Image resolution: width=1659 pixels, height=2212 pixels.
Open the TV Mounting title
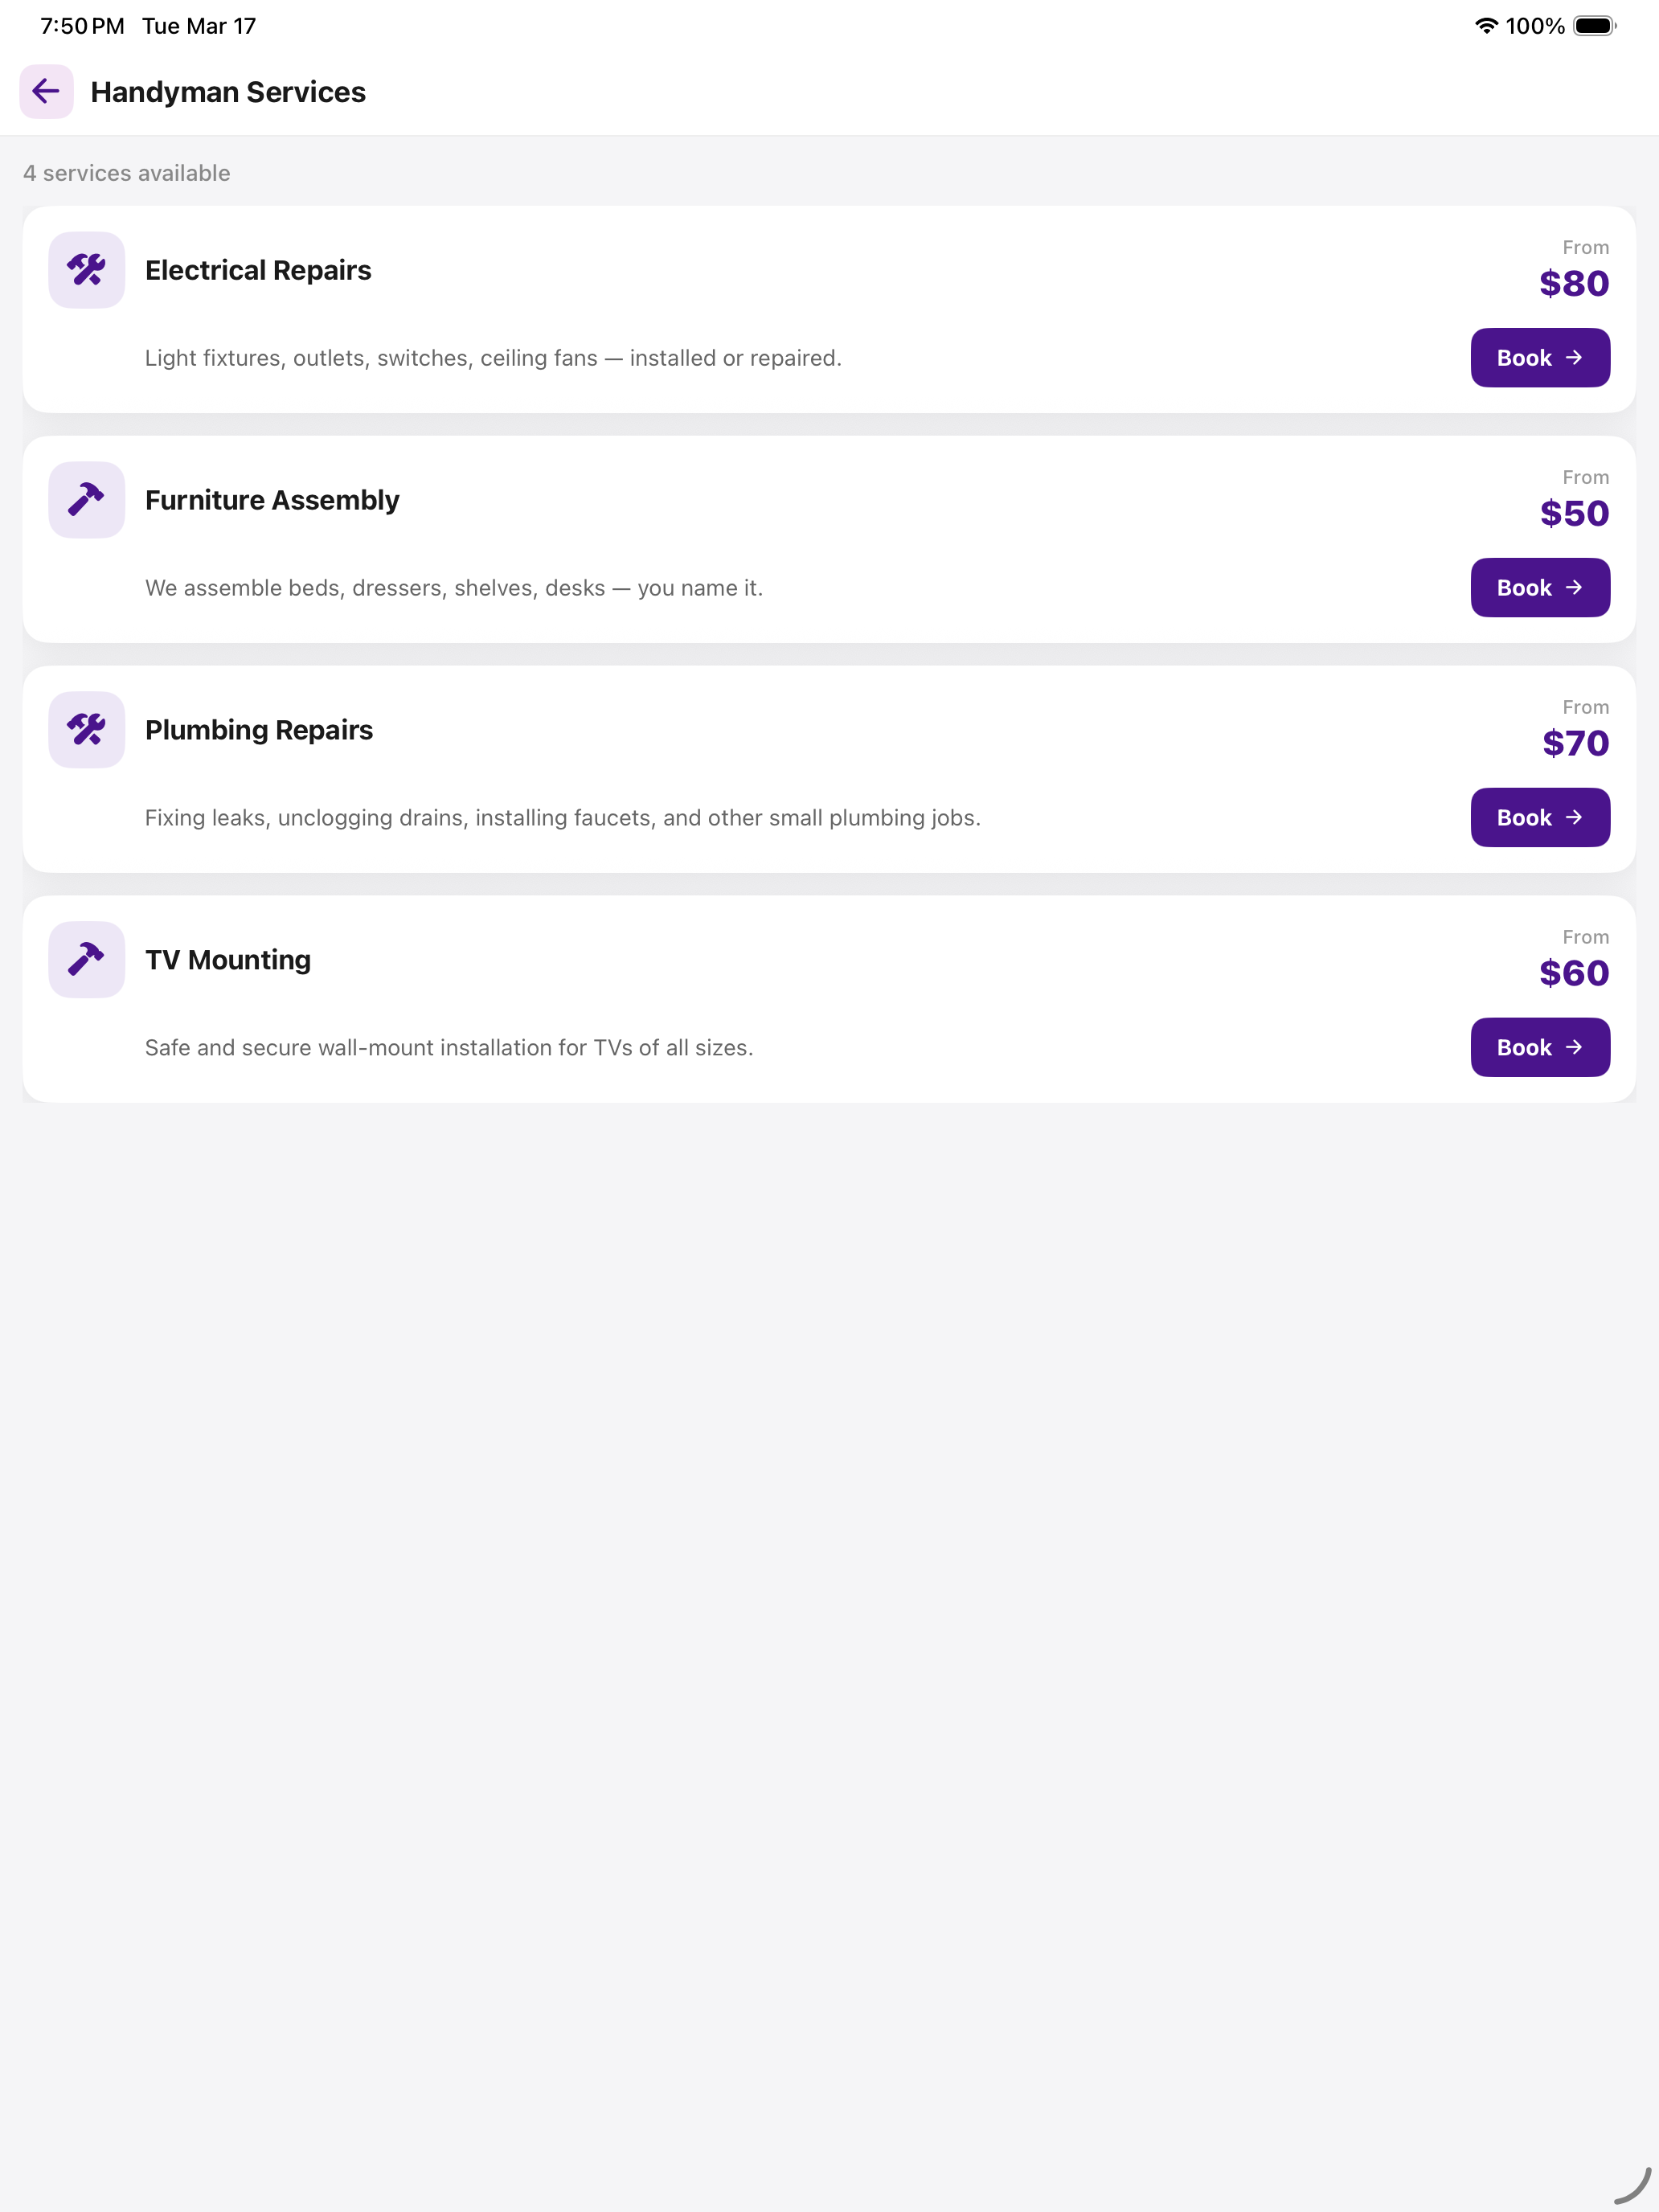tap(228, 960)
